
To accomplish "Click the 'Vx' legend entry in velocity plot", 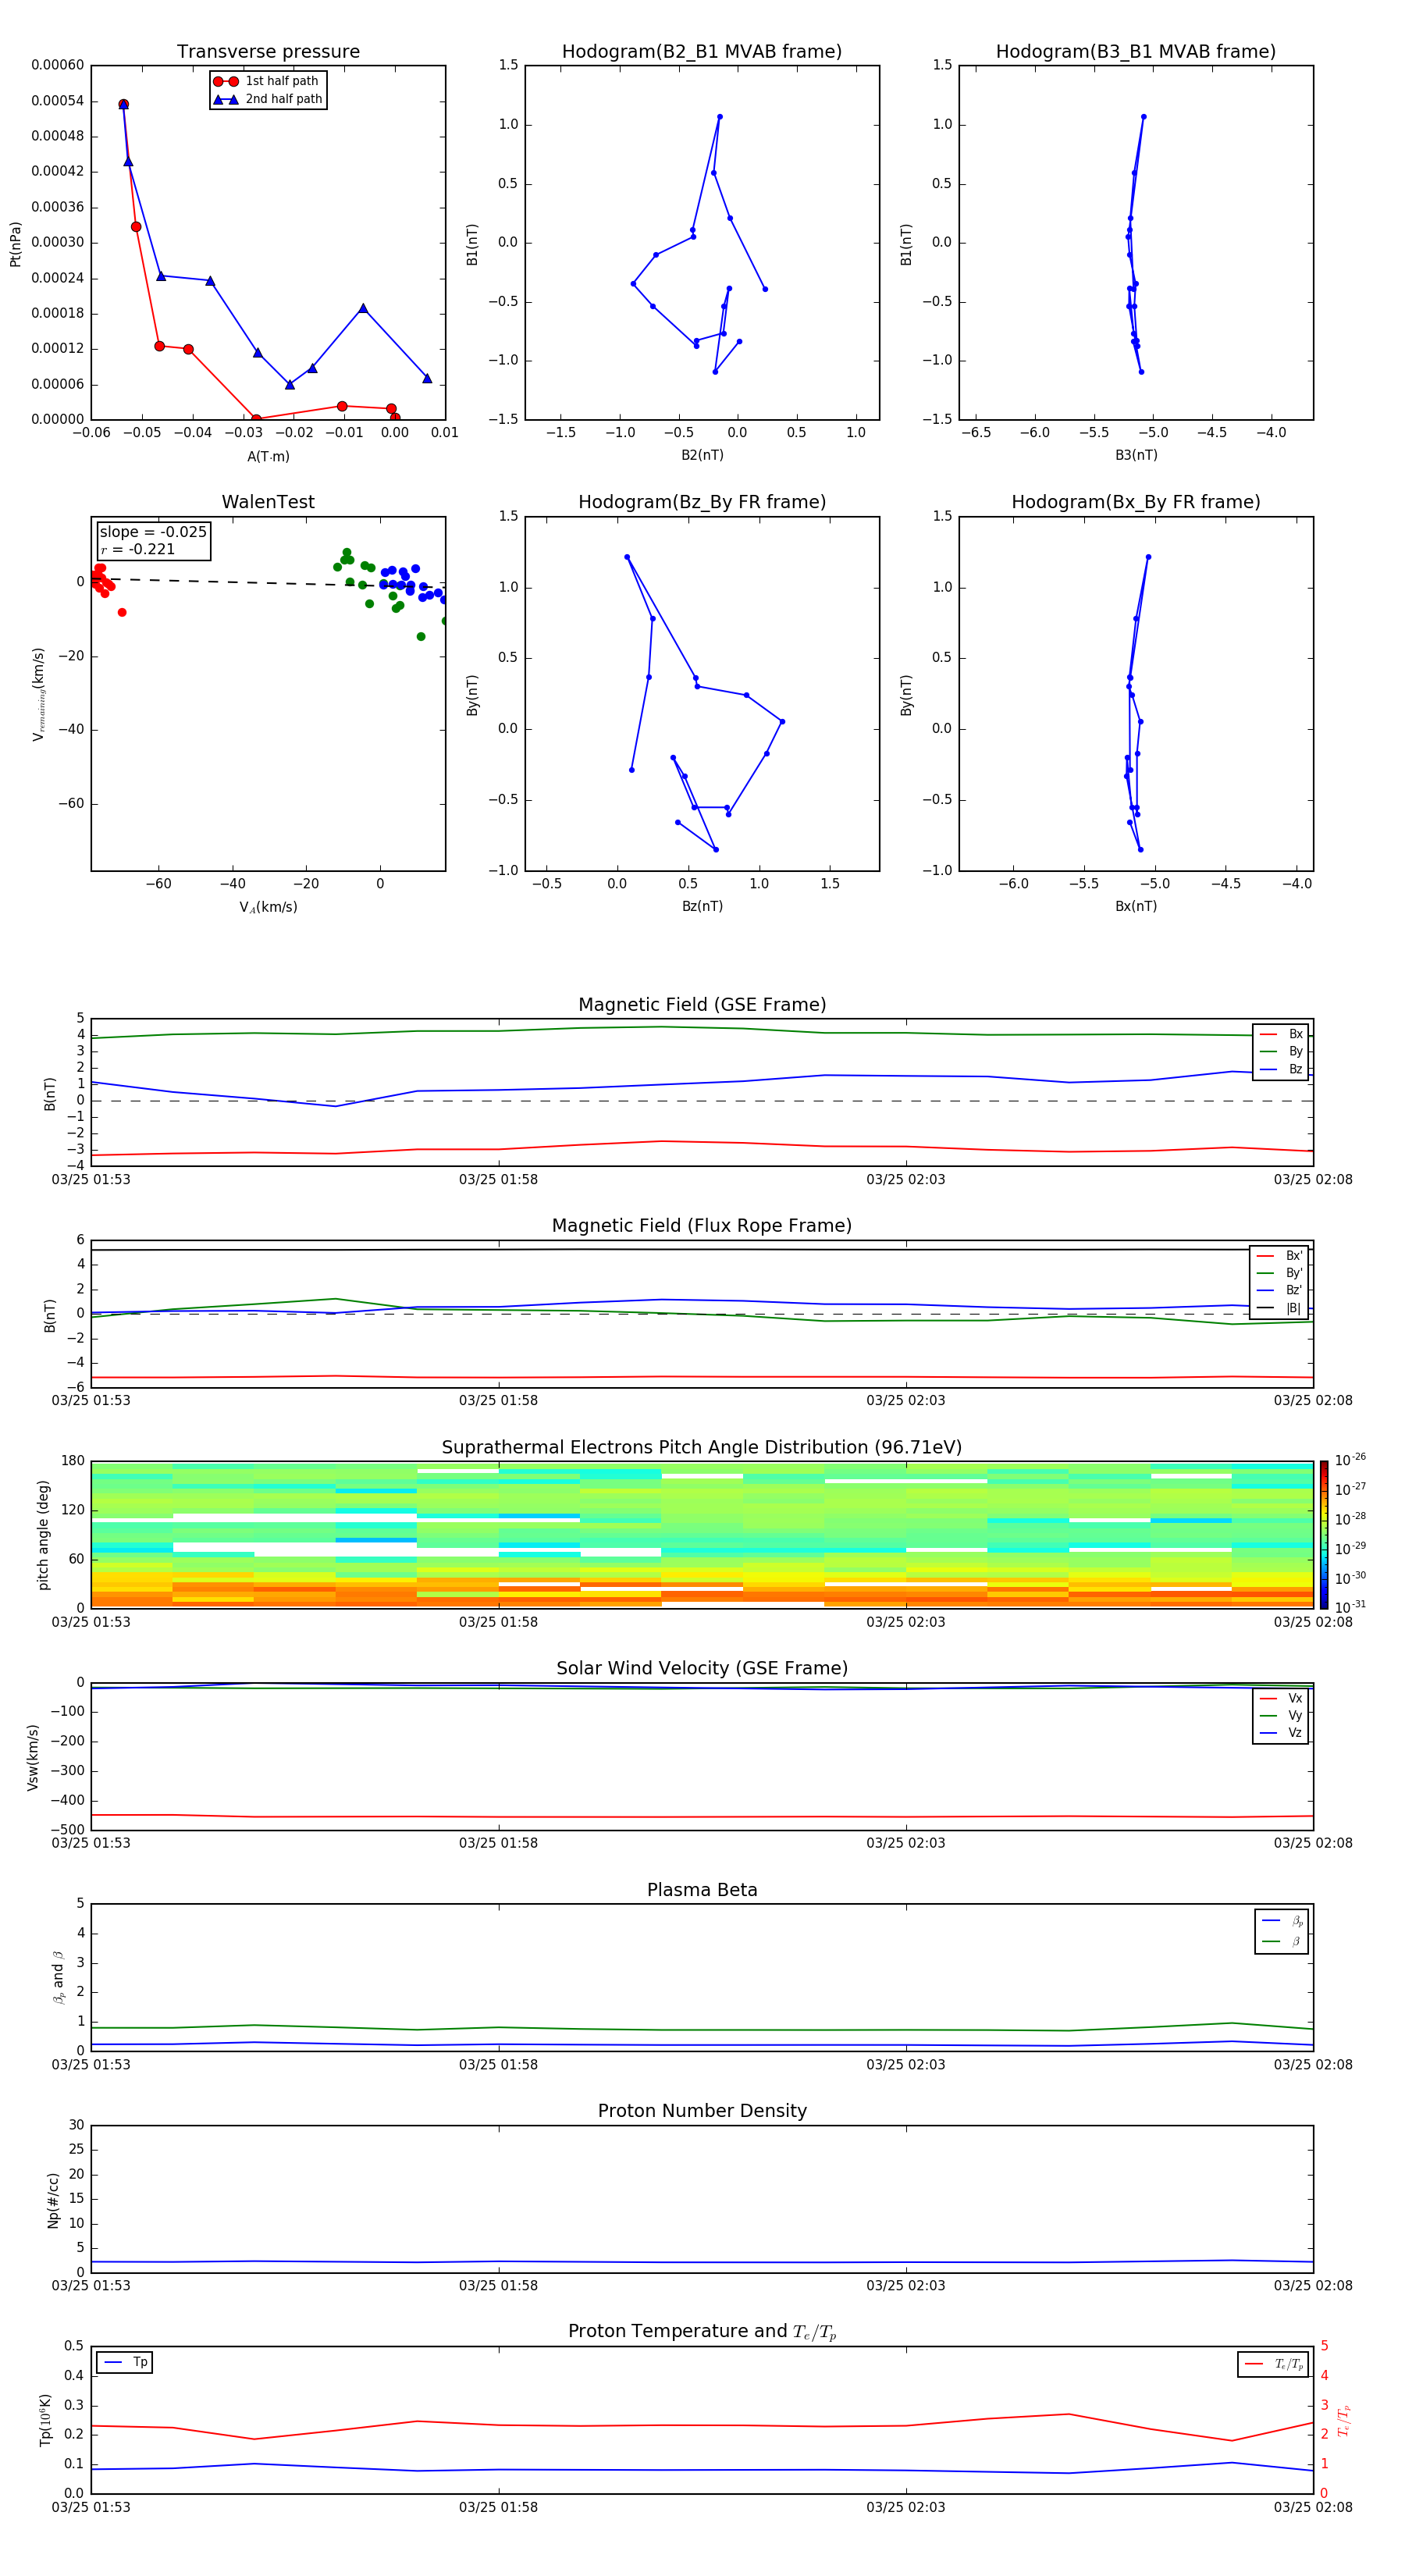I will [1281, 1698].
